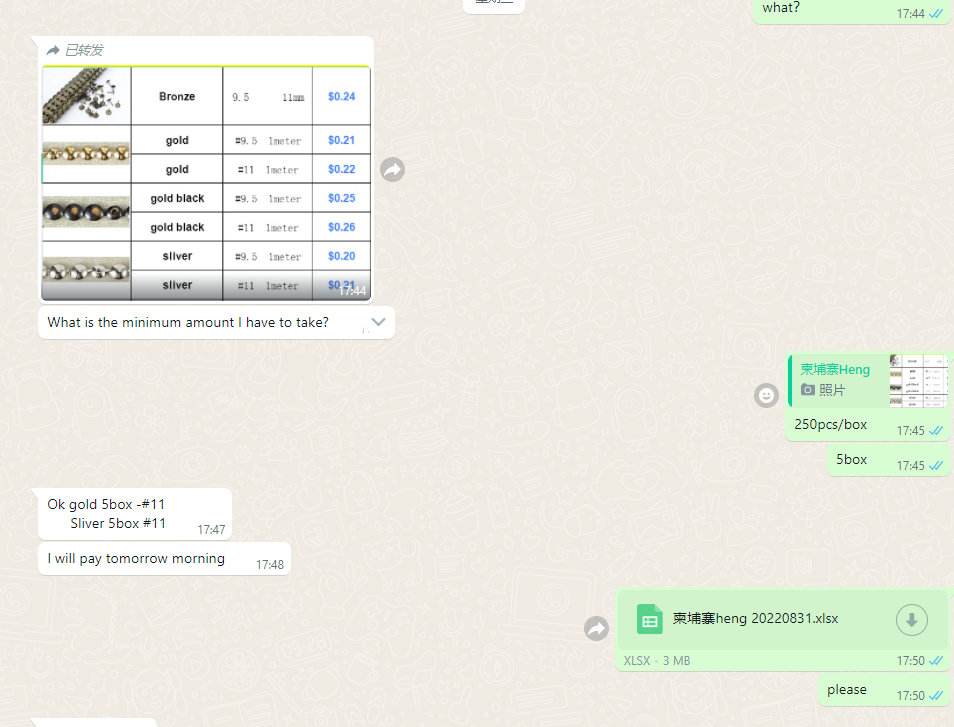Click the 17:47 timestamp on the gold order message

click(x=211, y=530)
